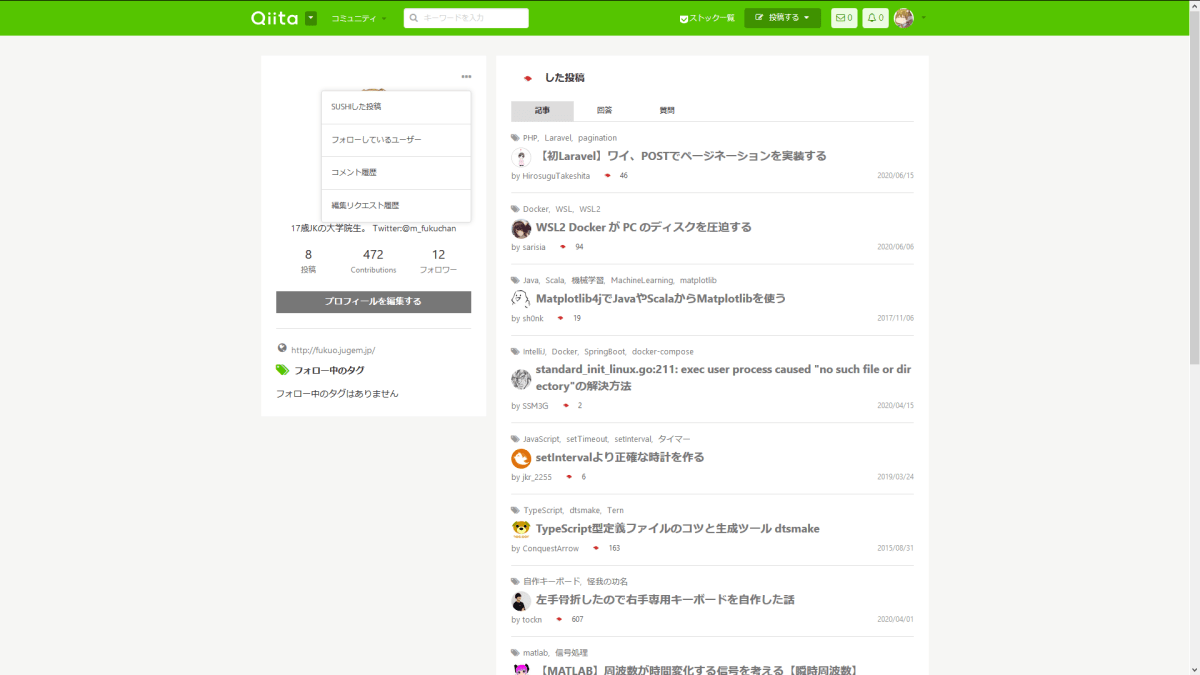The width and height of the screenshot is (1200, 675).
Task: Click the タイマー tag
Action: [x=674, y=439]
